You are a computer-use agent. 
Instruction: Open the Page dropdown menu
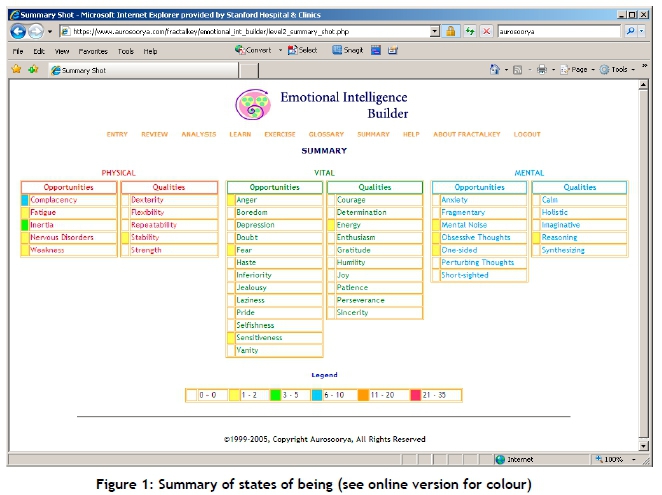(x=577, y=70)
